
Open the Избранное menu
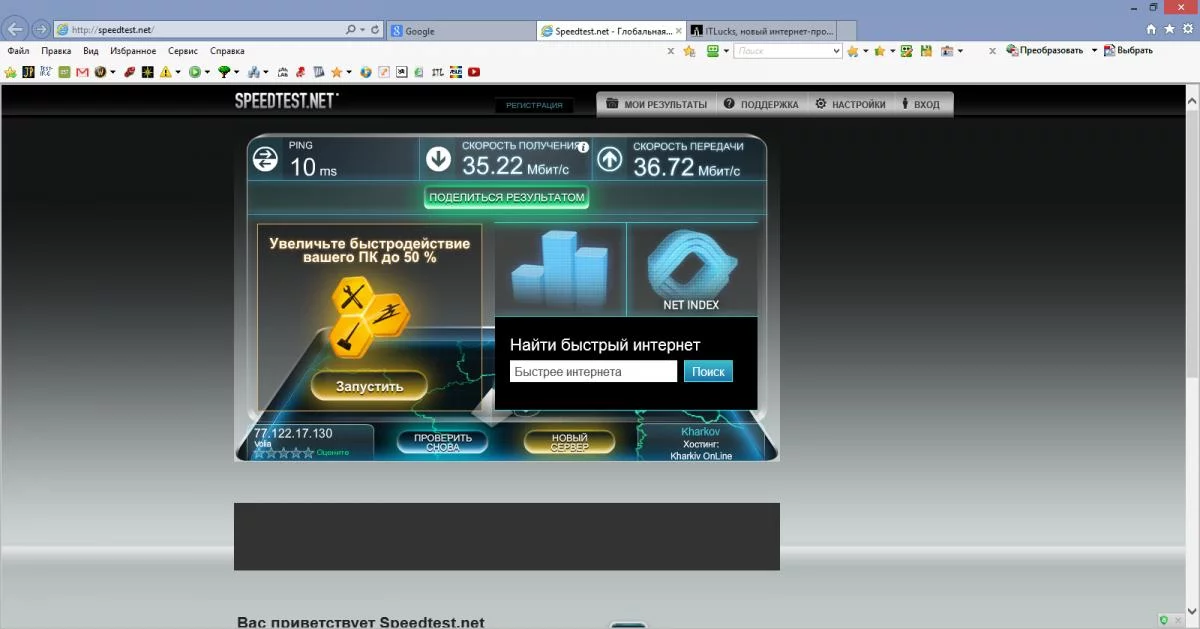(x=133, y=50)
